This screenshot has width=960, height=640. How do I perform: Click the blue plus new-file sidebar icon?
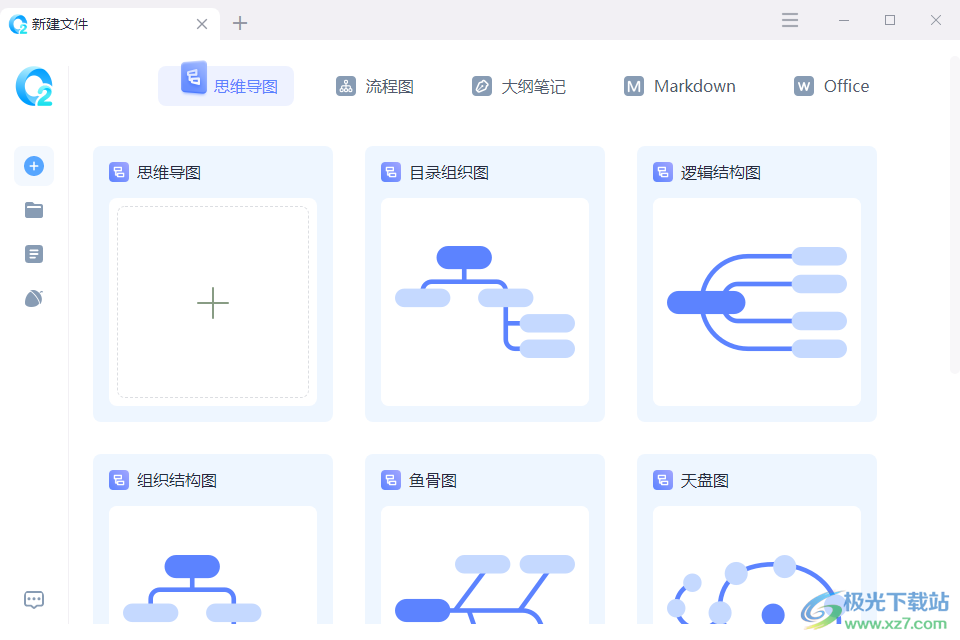pyautogui.click(x=34, y=166)
